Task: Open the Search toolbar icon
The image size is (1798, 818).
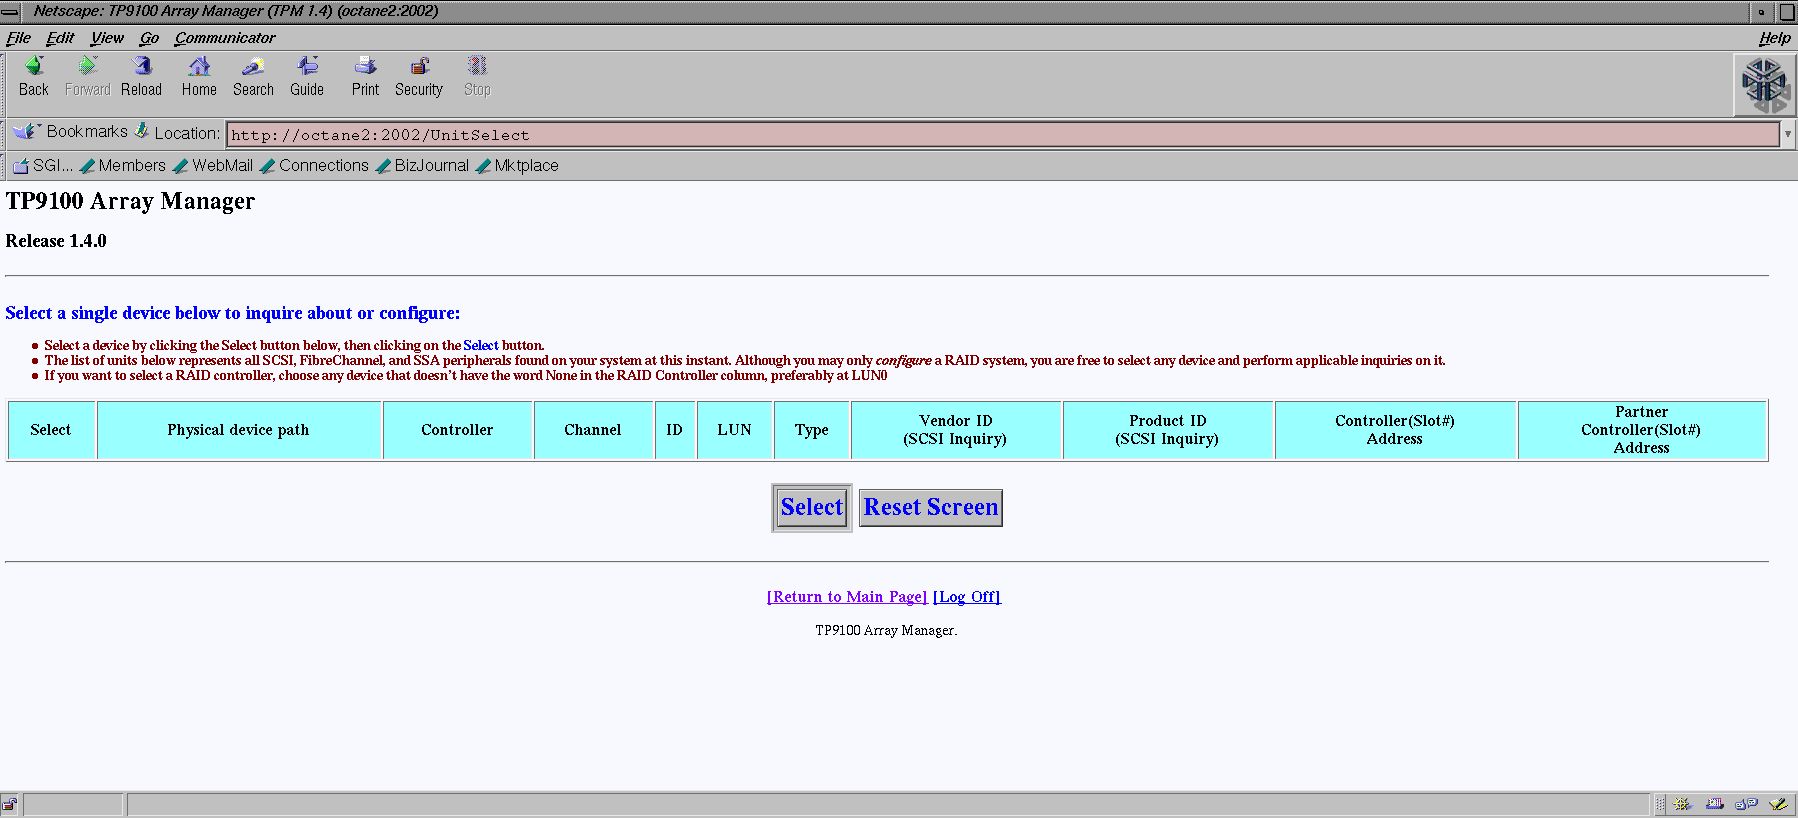Action: click(x=253, y=67)
